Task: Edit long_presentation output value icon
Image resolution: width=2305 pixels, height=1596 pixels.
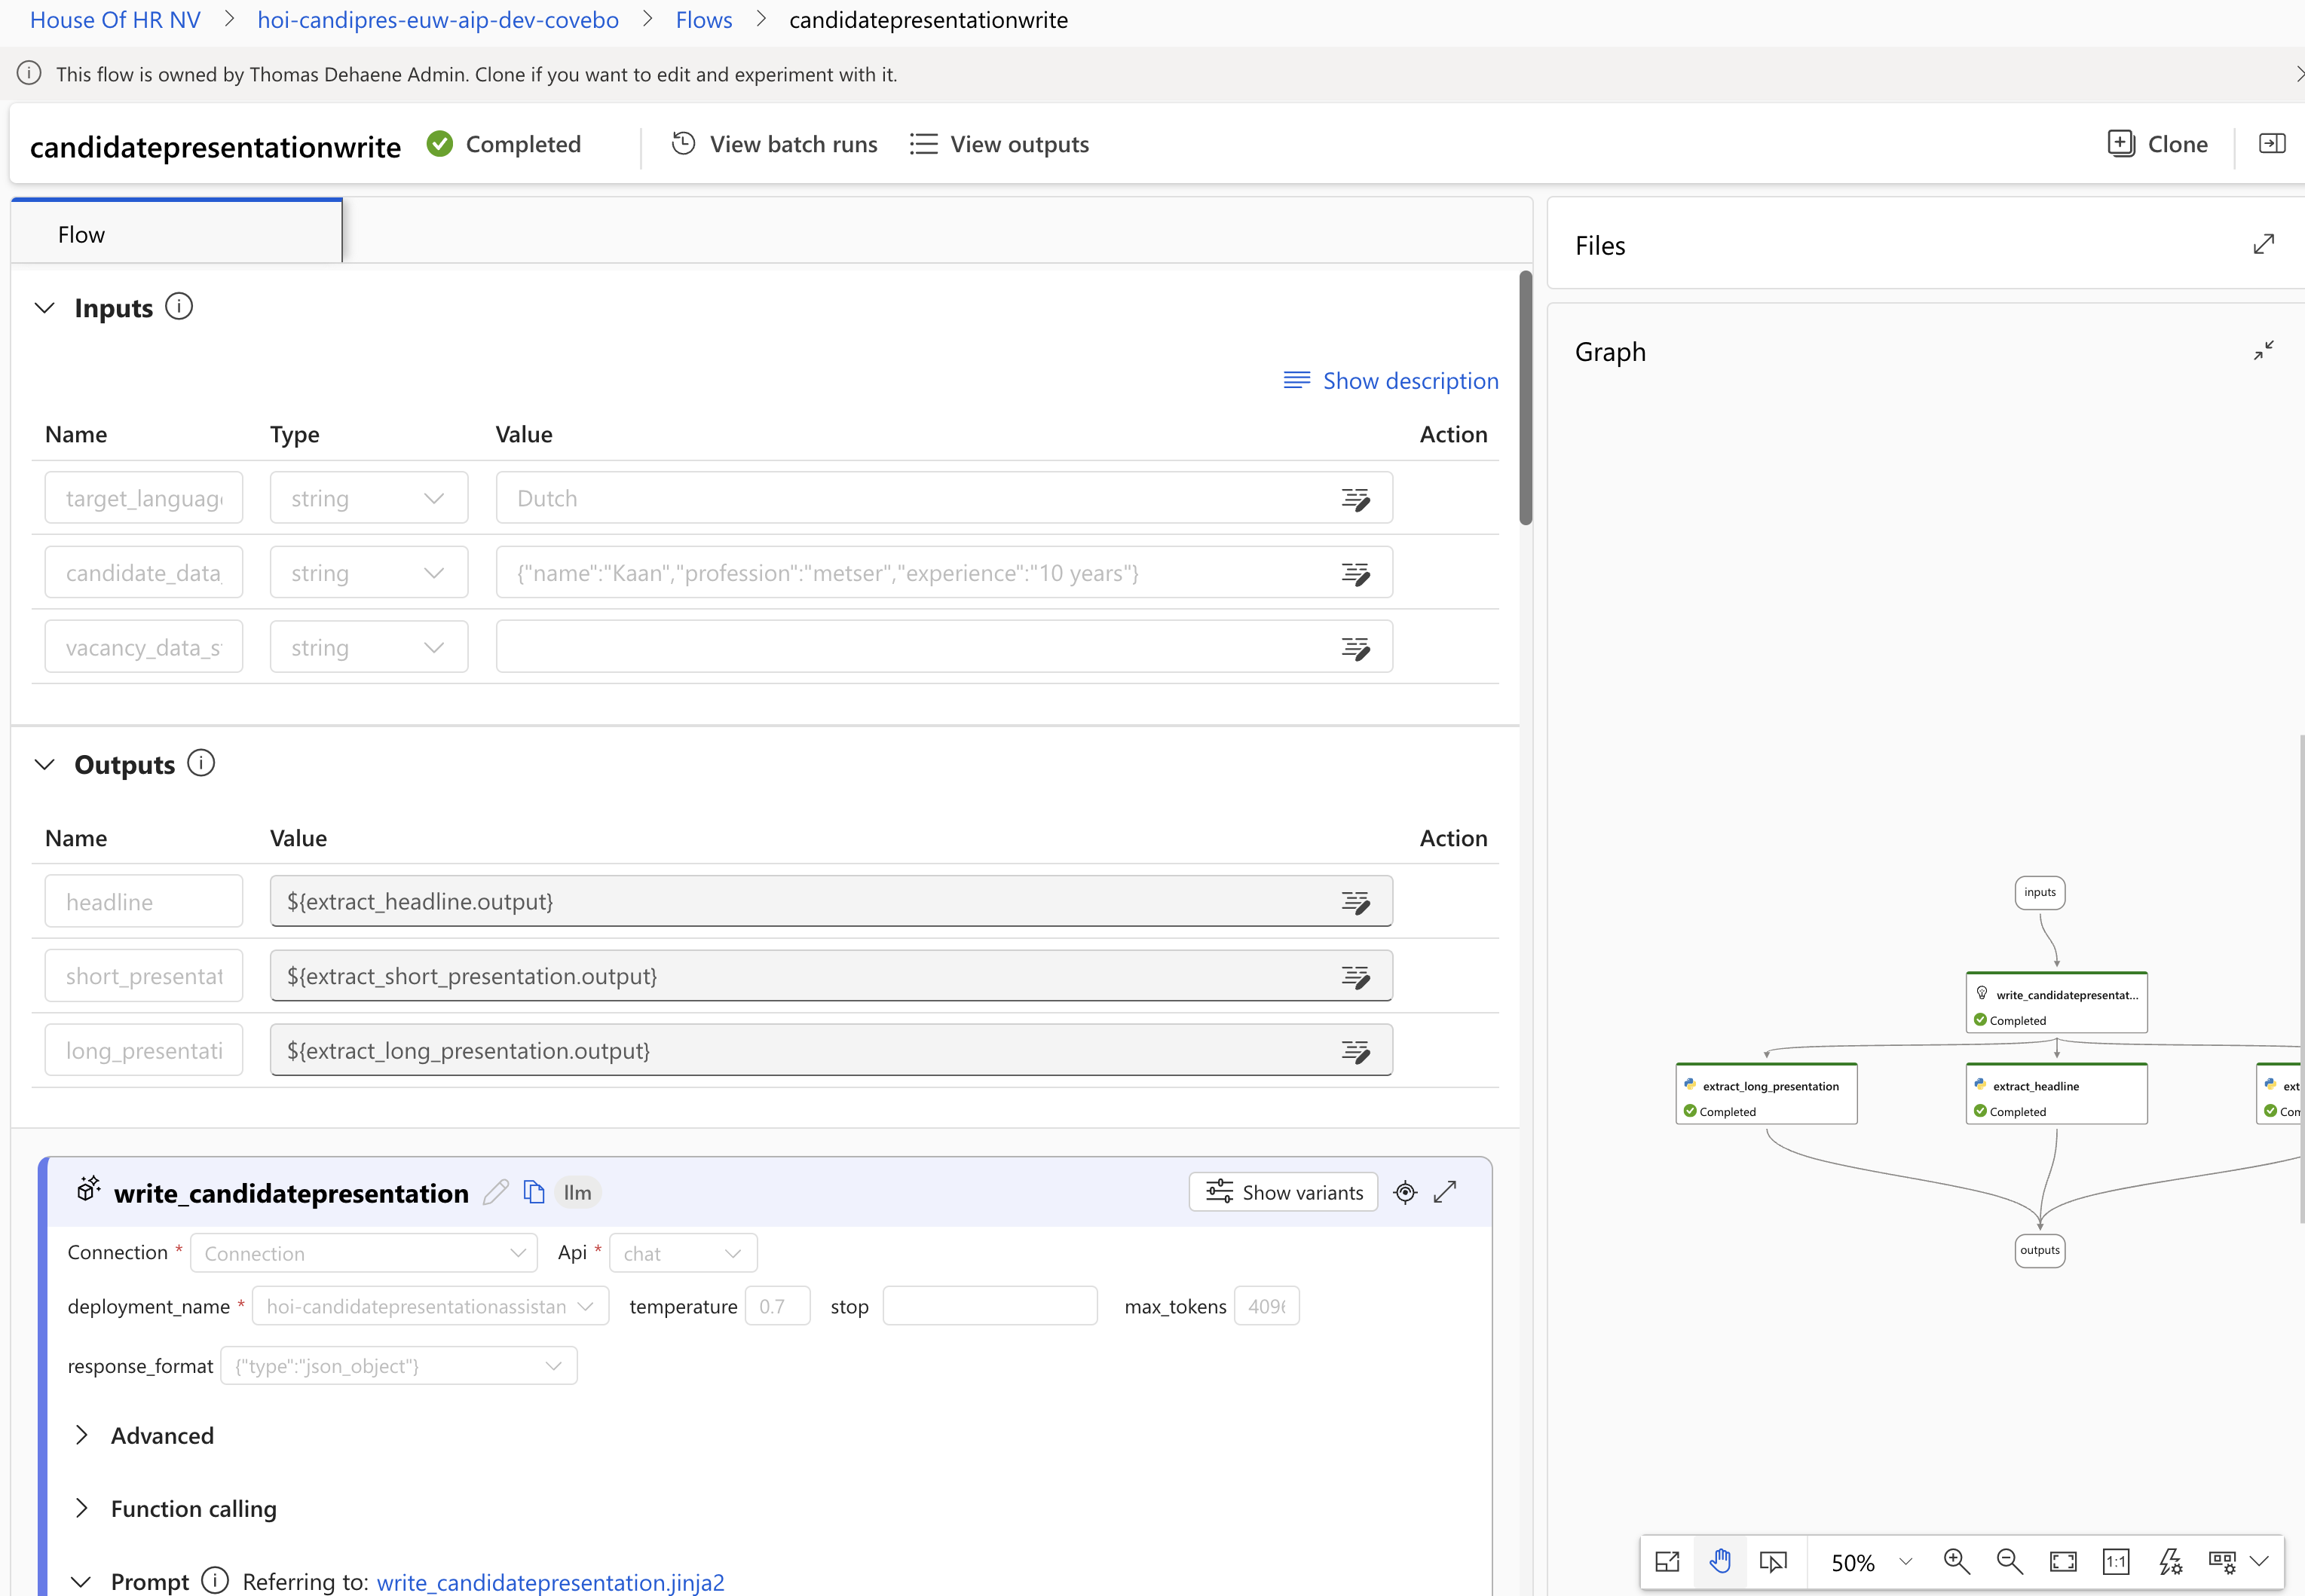Action: (x=1356, y=1052)
